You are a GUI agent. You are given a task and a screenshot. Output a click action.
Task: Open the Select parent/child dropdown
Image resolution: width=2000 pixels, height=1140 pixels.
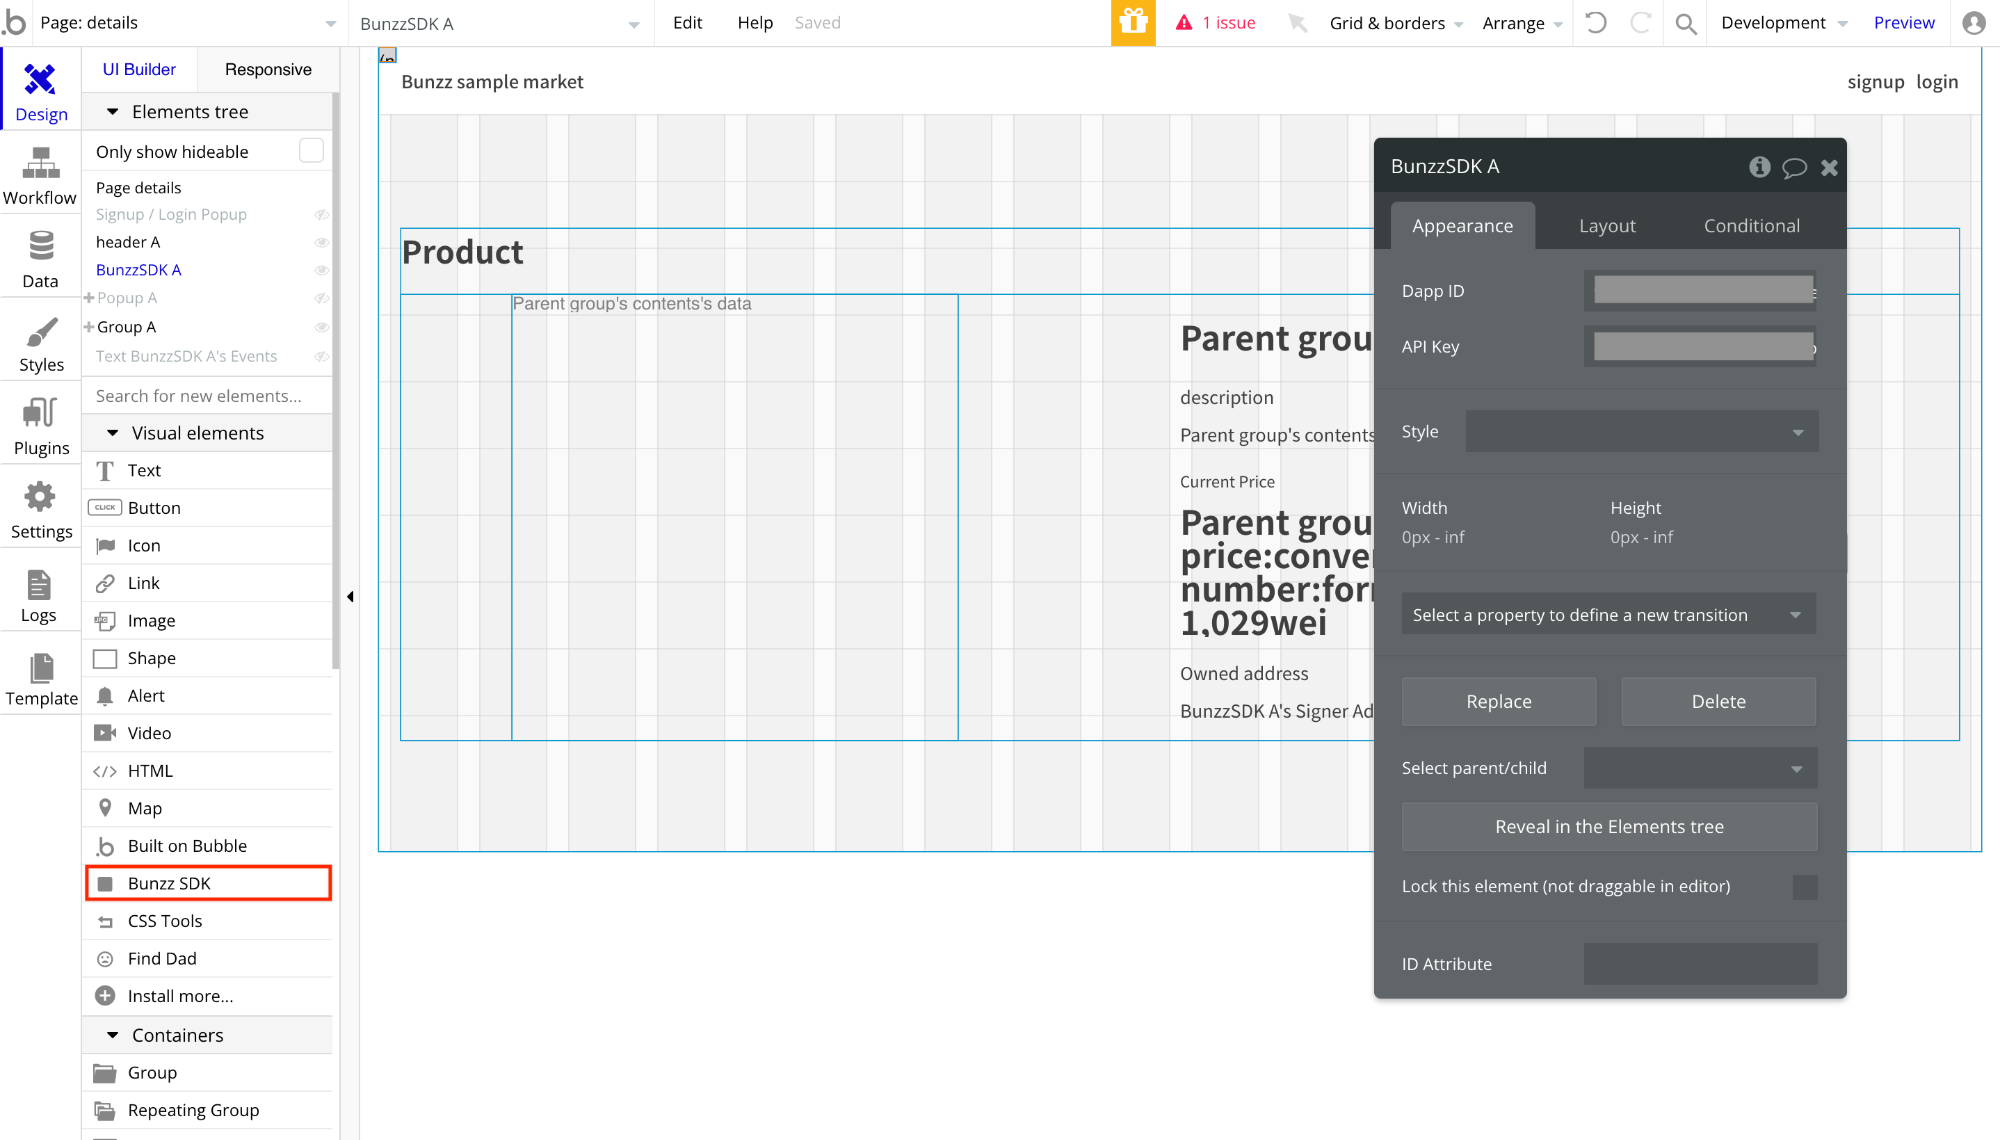[x=1700, y=768]
